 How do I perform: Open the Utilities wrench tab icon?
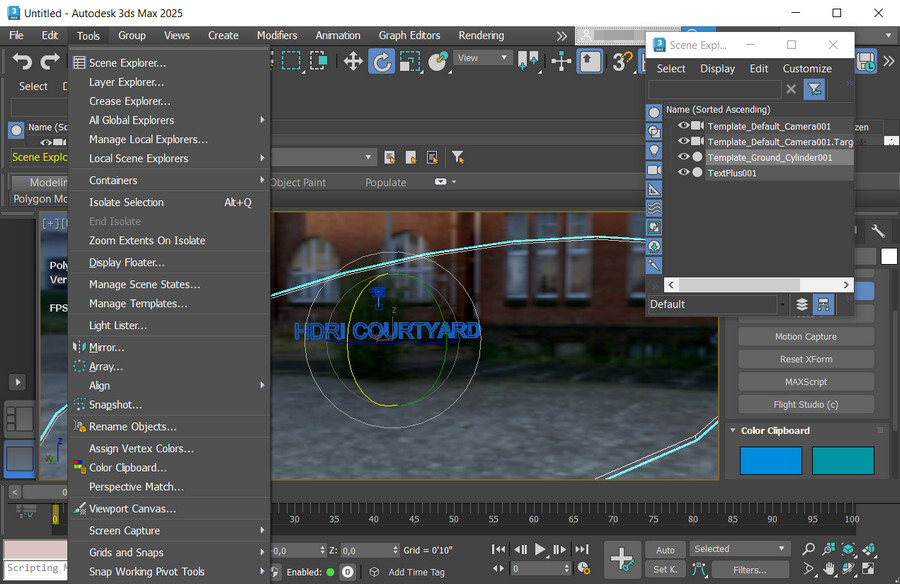878,231
